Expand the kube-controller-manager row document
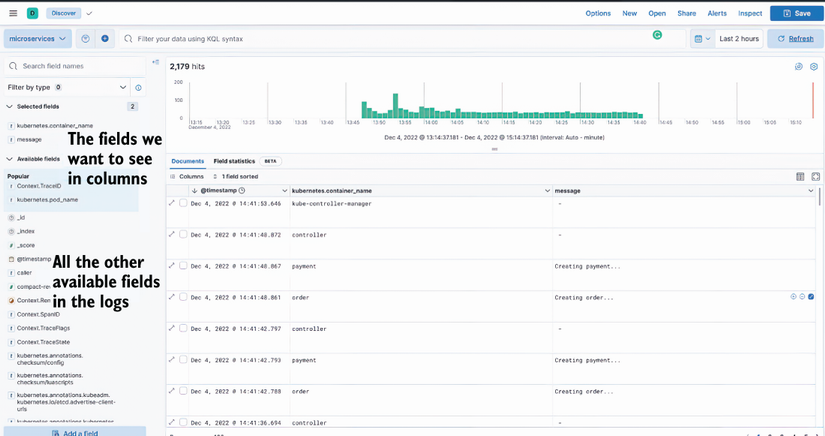 pos(172,203)
